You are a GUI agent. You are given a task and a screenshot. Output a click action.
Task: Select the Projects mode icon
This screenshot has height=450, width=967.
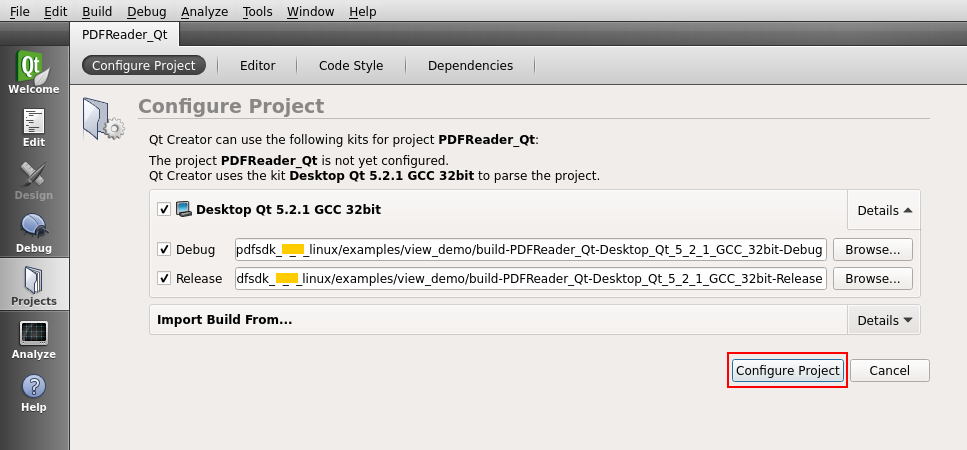(34, 285)
